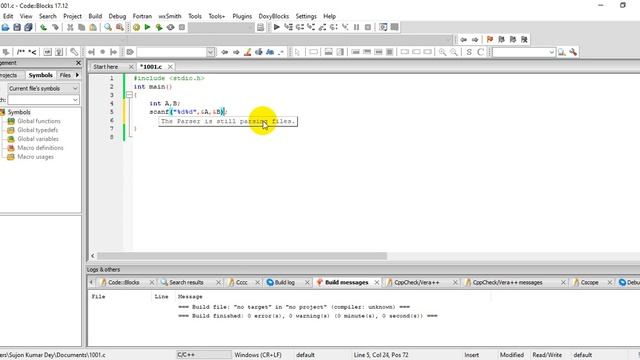Close the *1001.c editor tab
This screenshot has height=360, width=640.
tap(170, 67)
